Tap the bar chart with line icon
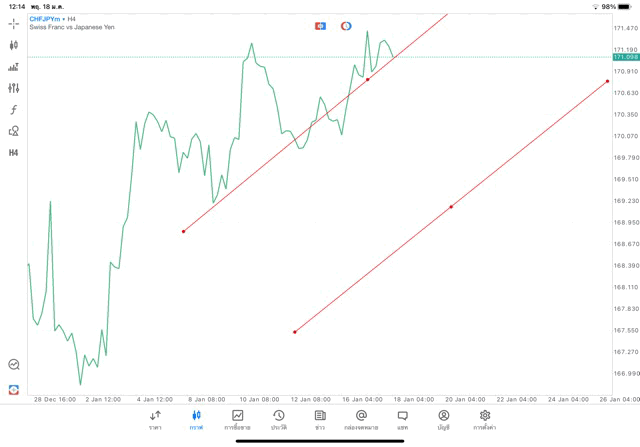 point(13,67)
